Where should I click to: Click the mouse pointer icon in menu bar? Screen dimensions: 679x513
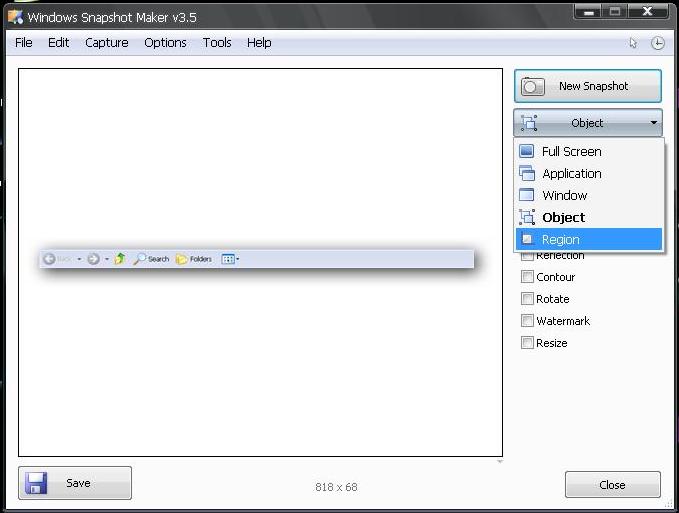[x=633, y=43]
